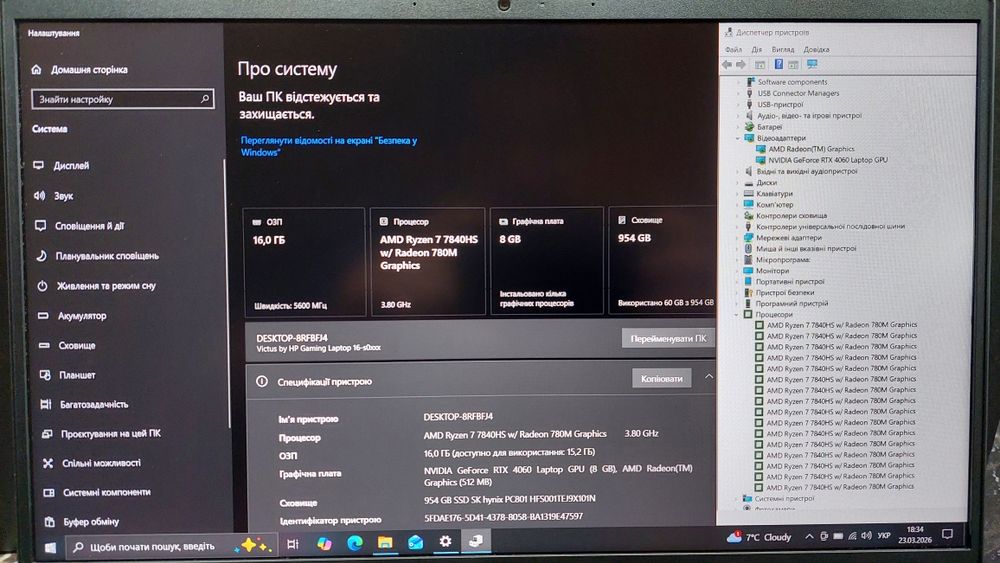The width and height of the screenshot is (1000, 563).
Task: Select Комп'ютер in Device Manager tree
Action: tap(774, 205)
